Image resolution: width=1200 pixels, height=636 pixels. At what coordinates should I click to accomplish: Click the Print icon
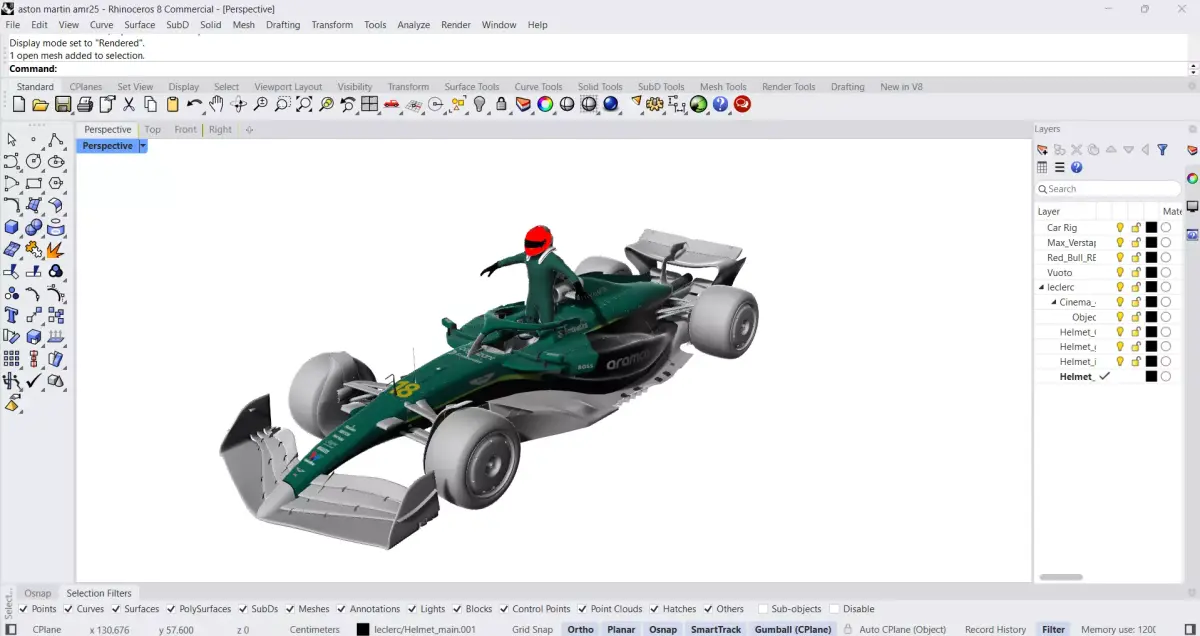[x=85, y=104]
